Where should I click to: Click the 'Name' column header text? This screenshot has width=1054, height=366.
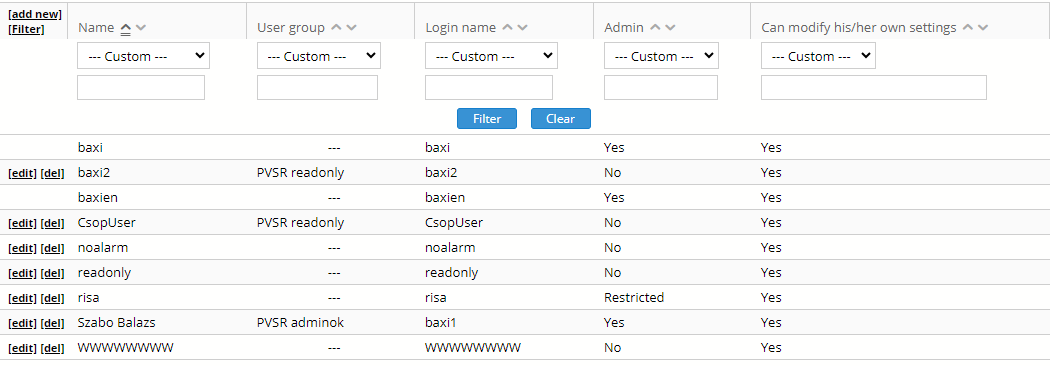coord(96,28)
